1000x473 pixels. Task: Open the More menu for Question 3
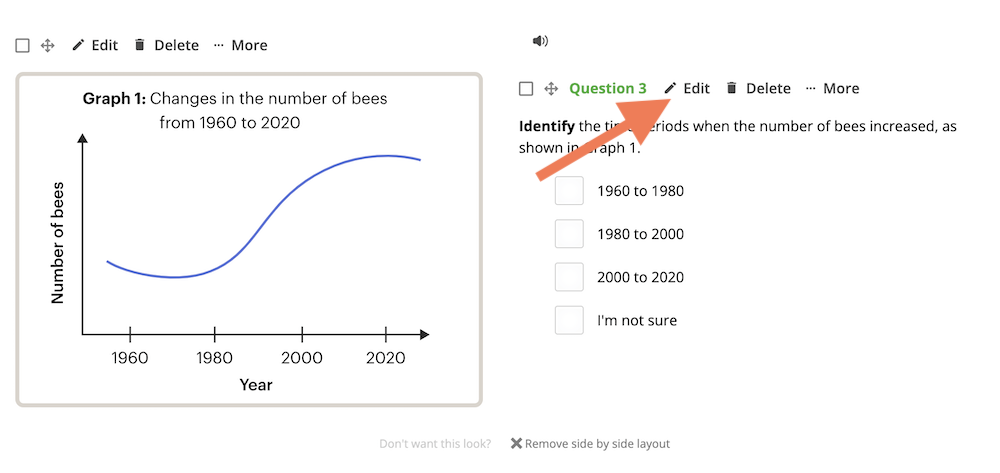point(832,89)
